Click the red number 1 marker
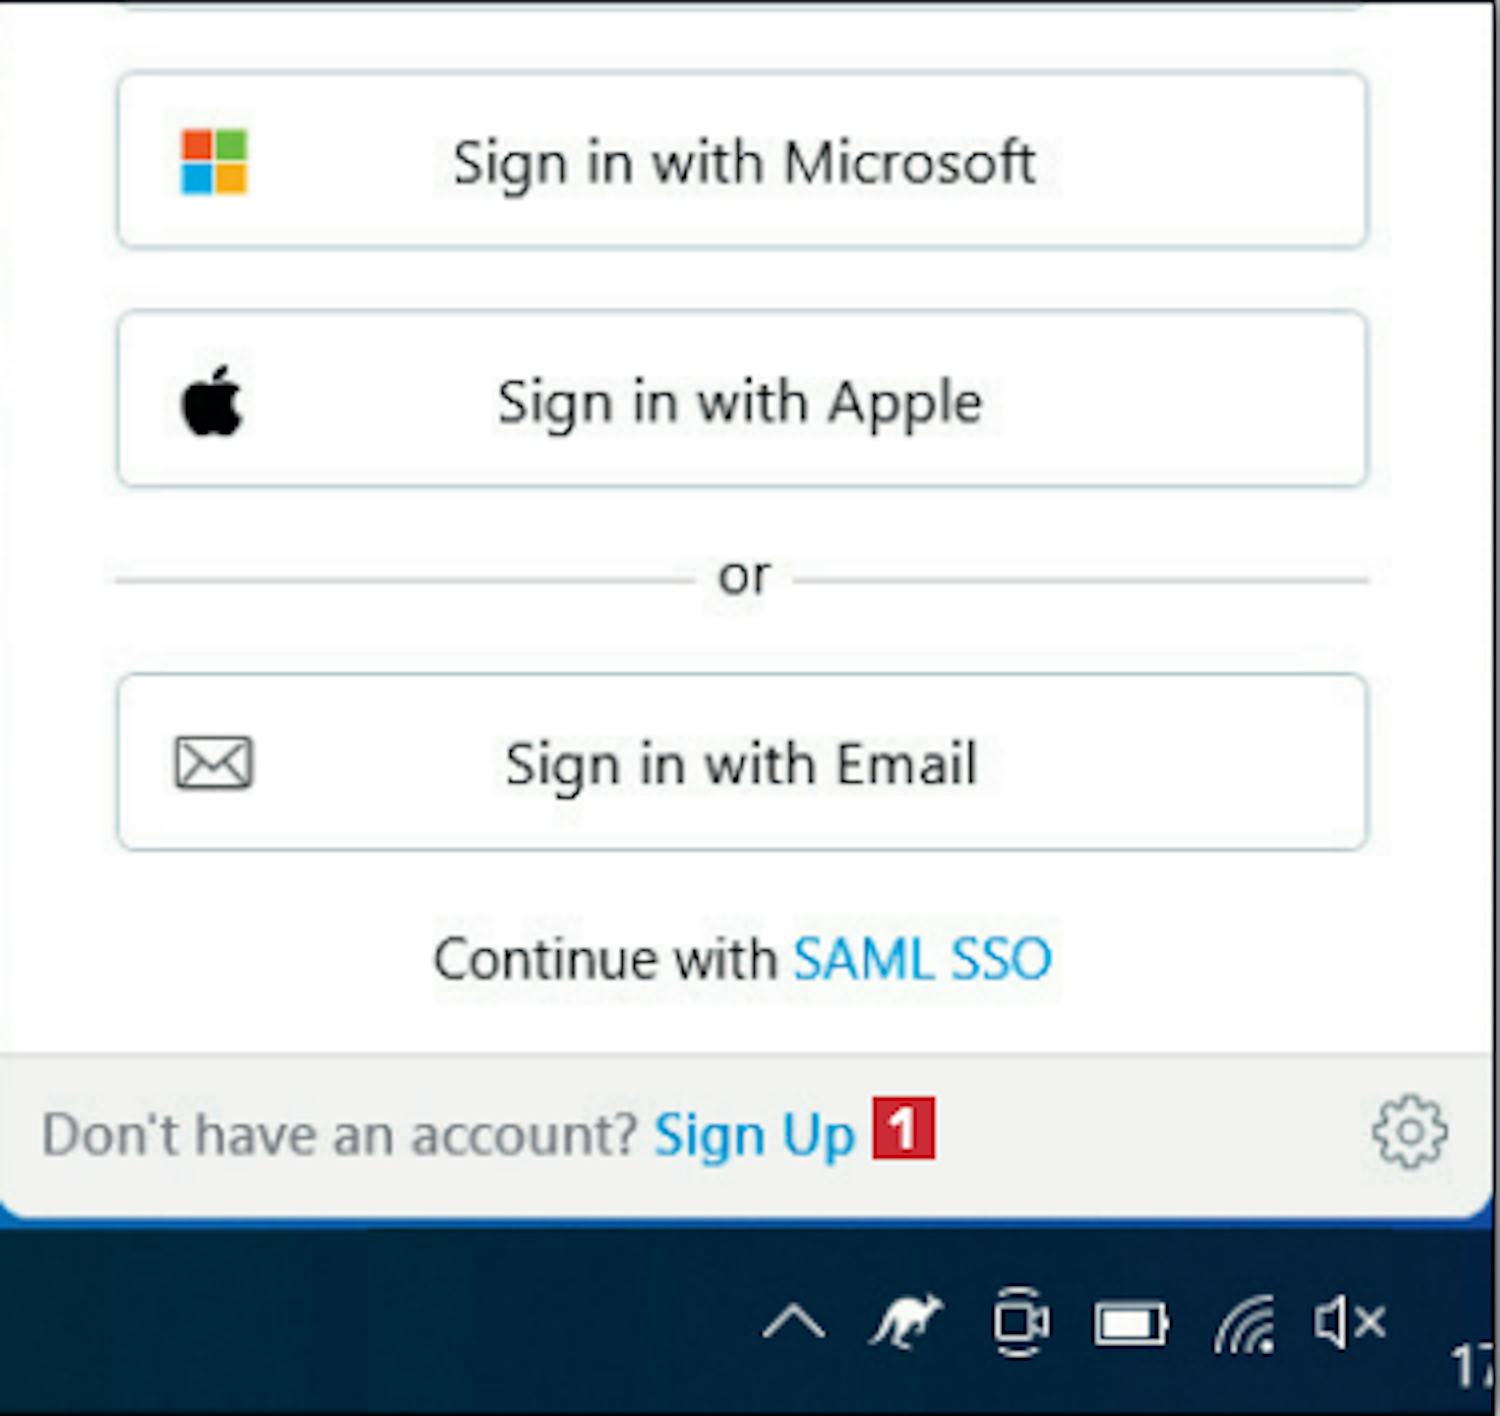 click(903, 1128)
